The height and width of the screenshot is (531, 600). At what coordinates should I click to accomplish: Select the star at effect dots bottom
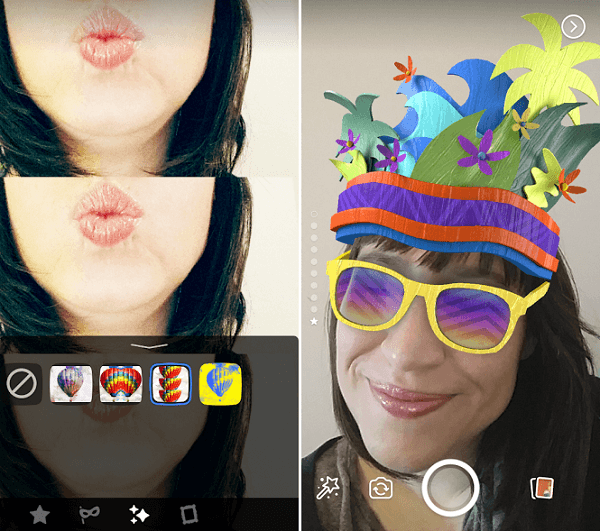click(314, 321)
